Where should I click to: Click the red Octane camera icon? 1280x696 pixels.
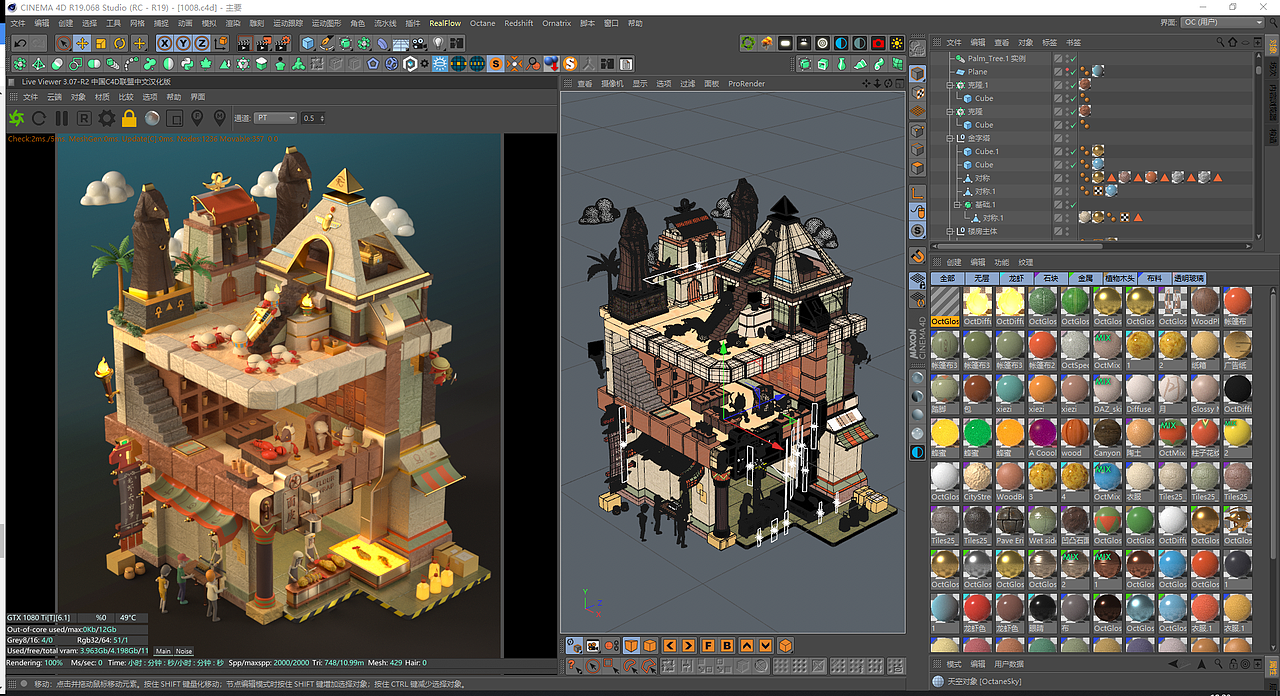point(878,43)
